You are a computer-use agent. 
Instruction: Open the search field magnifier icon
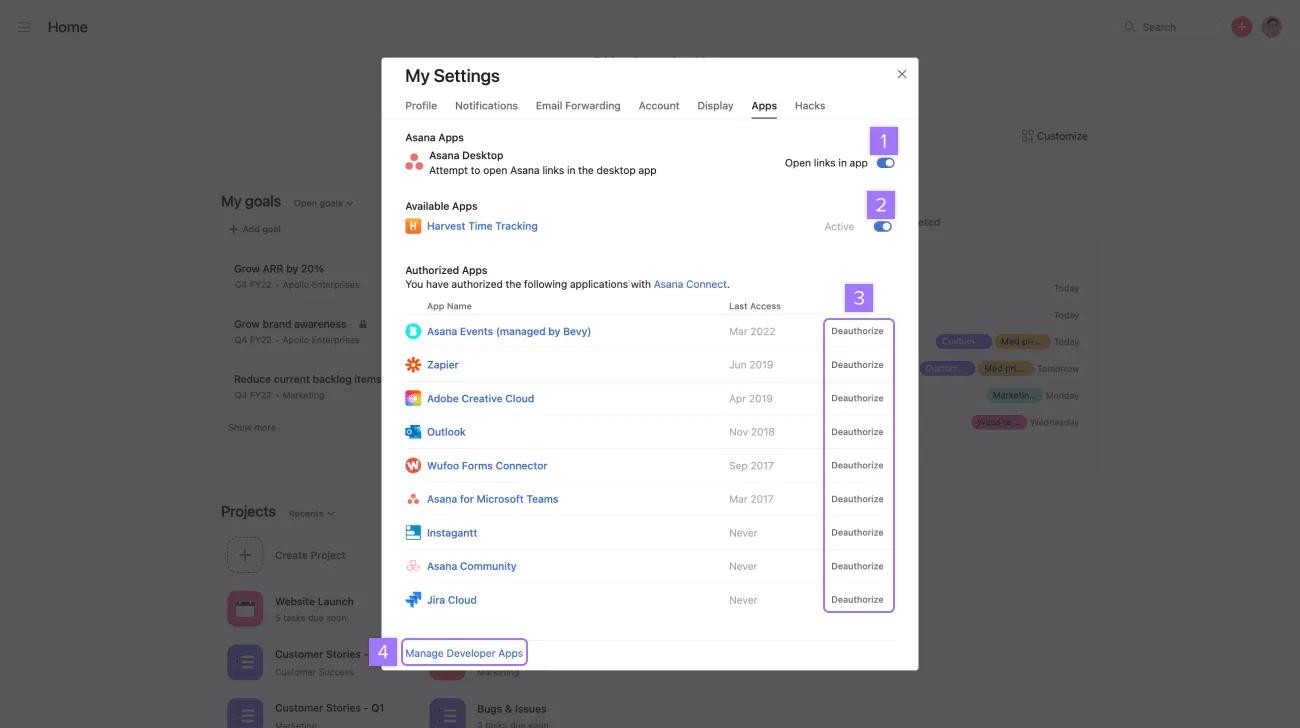(1129, 26)
